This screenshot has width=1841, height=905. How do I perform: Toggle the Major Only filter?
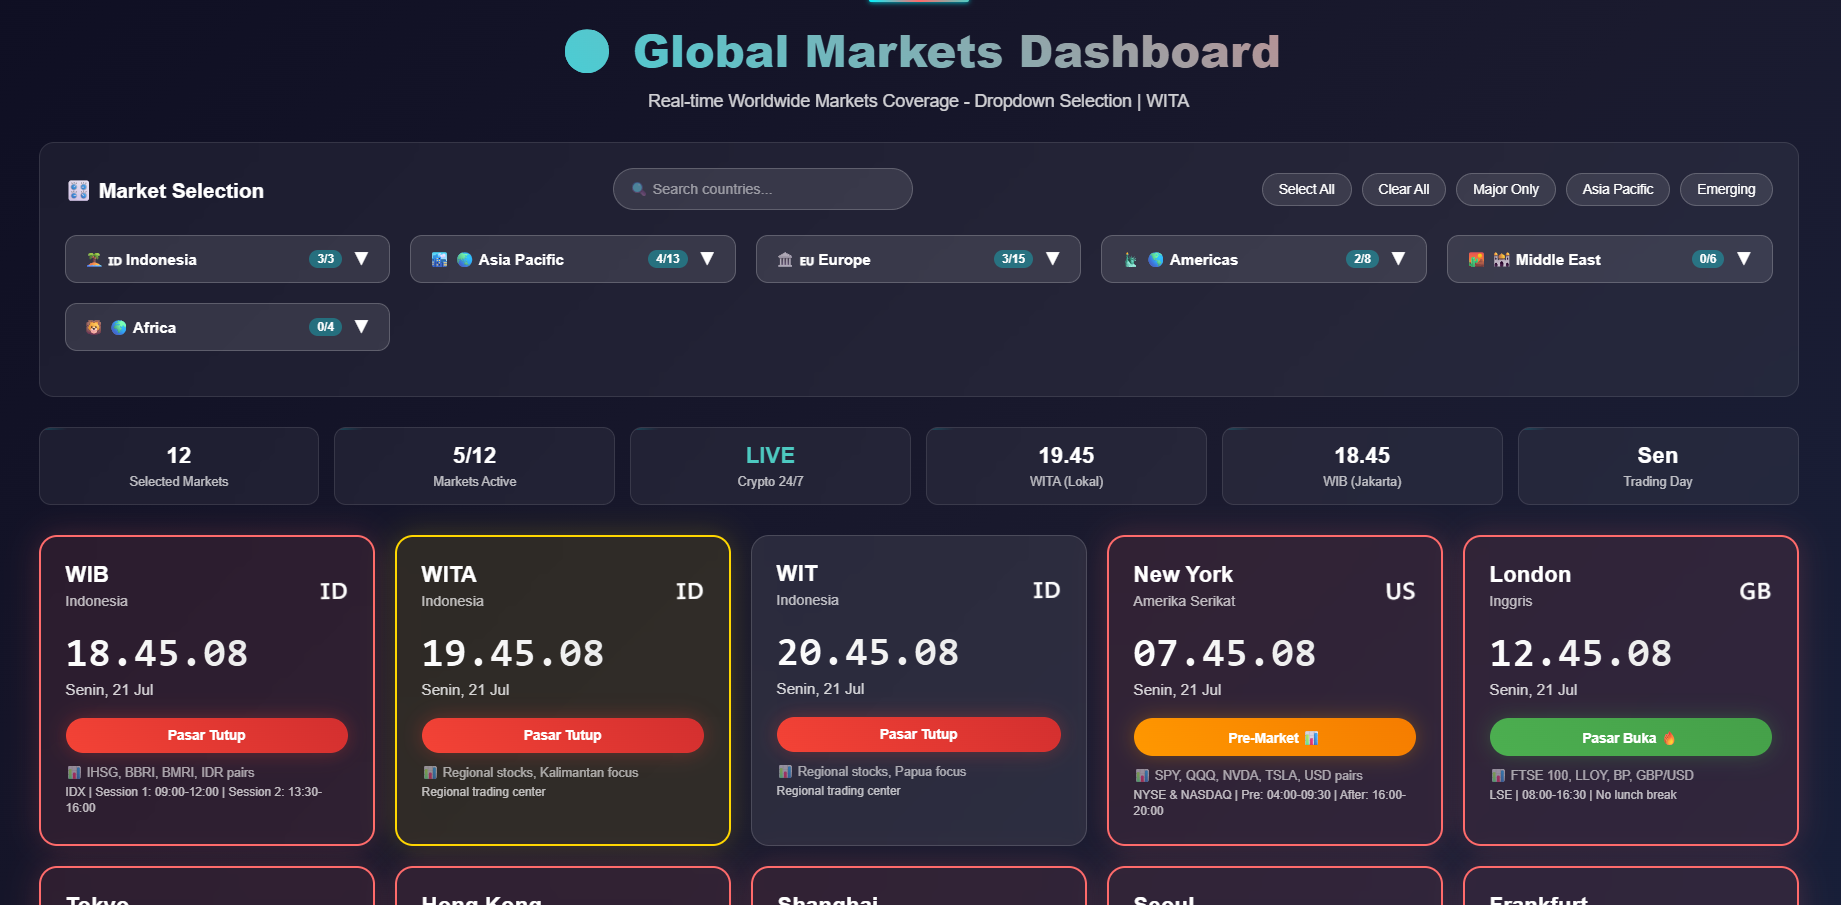pos(1506,189)
